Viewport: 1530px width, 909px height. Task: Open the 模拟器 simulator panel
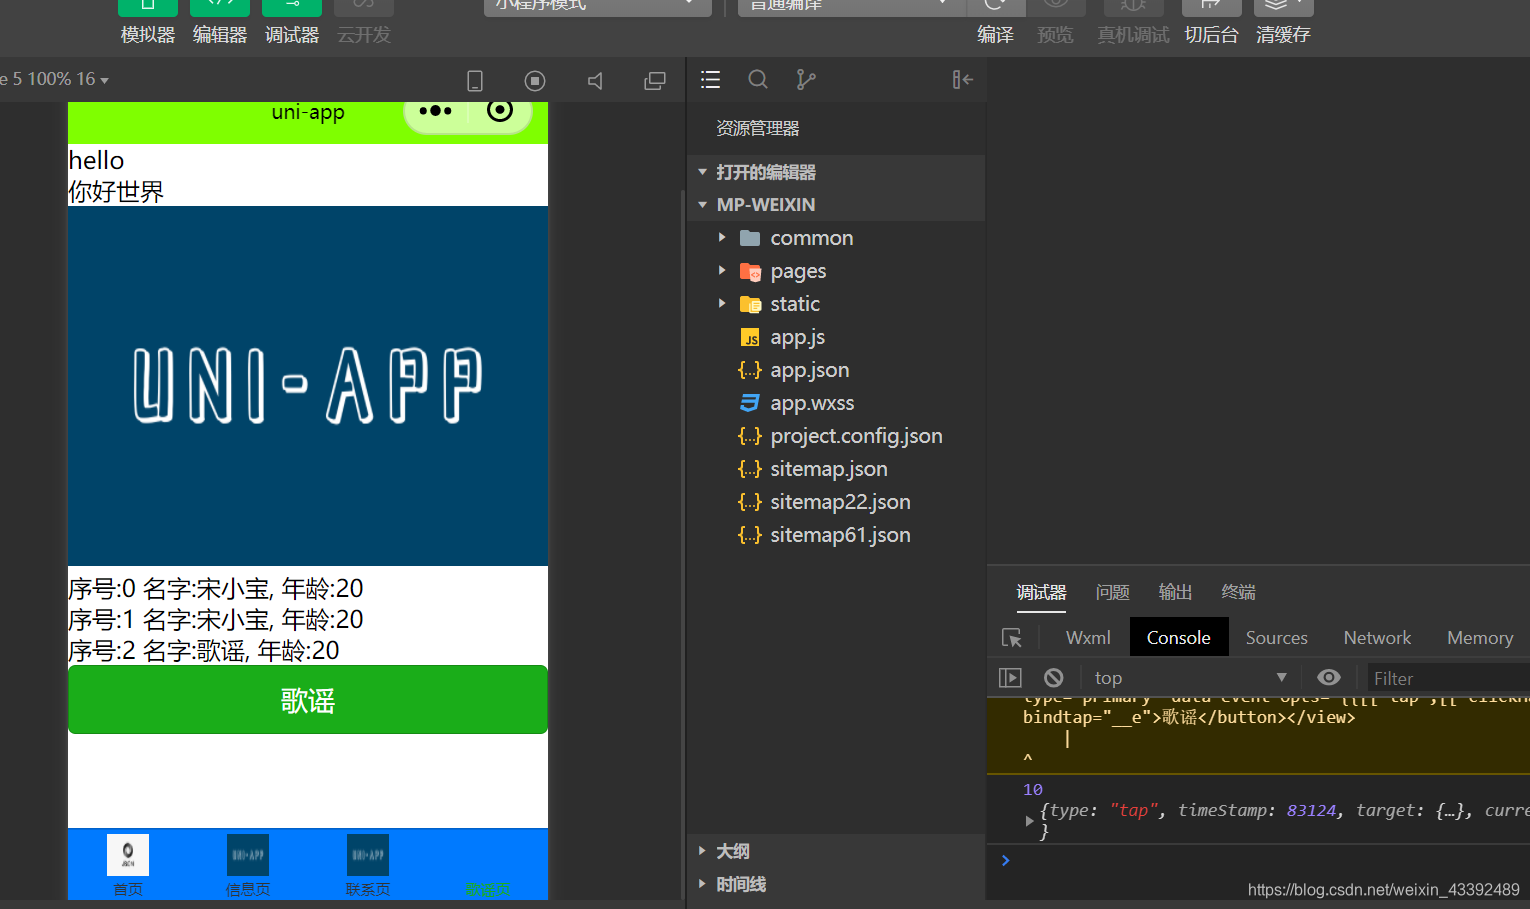click(x=148, y=22)
